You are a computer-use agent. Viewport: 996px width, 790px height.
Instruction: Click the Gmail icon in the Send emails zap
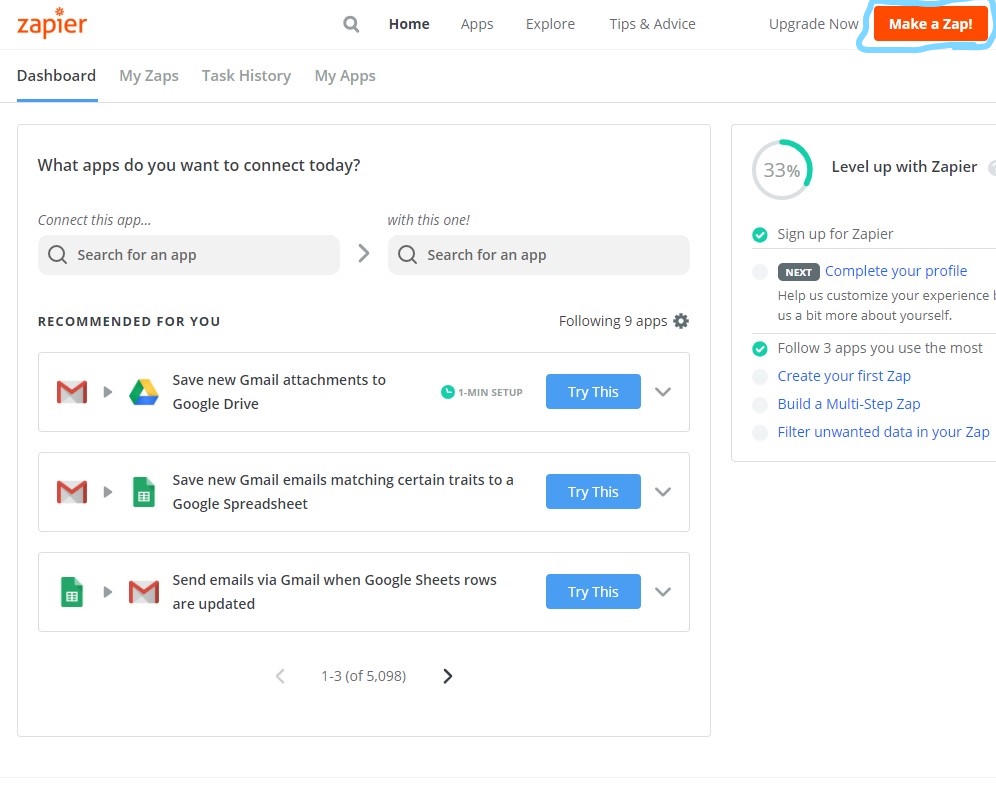point(144,592)
